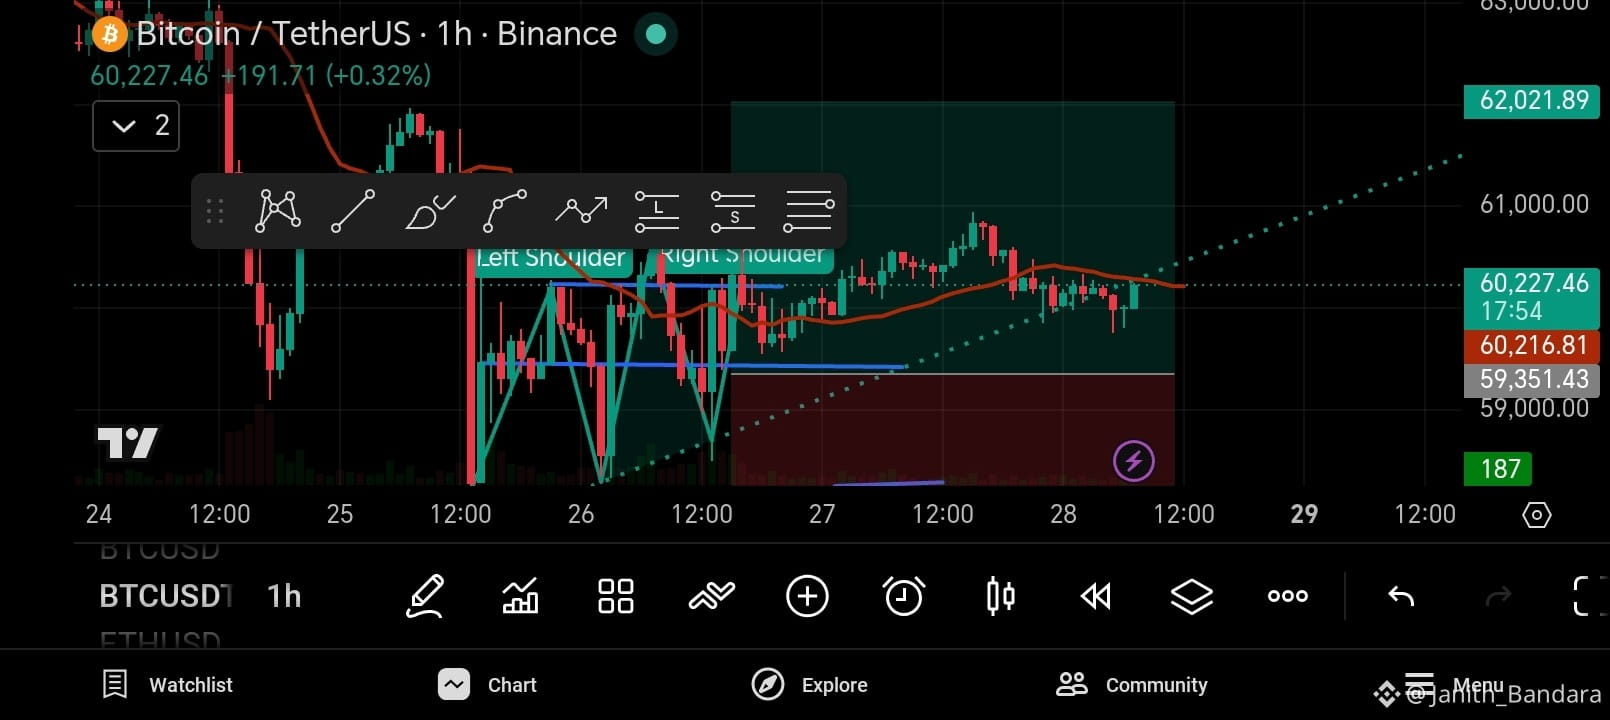Tap date 27 on the time axis

(x=822, y=515)
